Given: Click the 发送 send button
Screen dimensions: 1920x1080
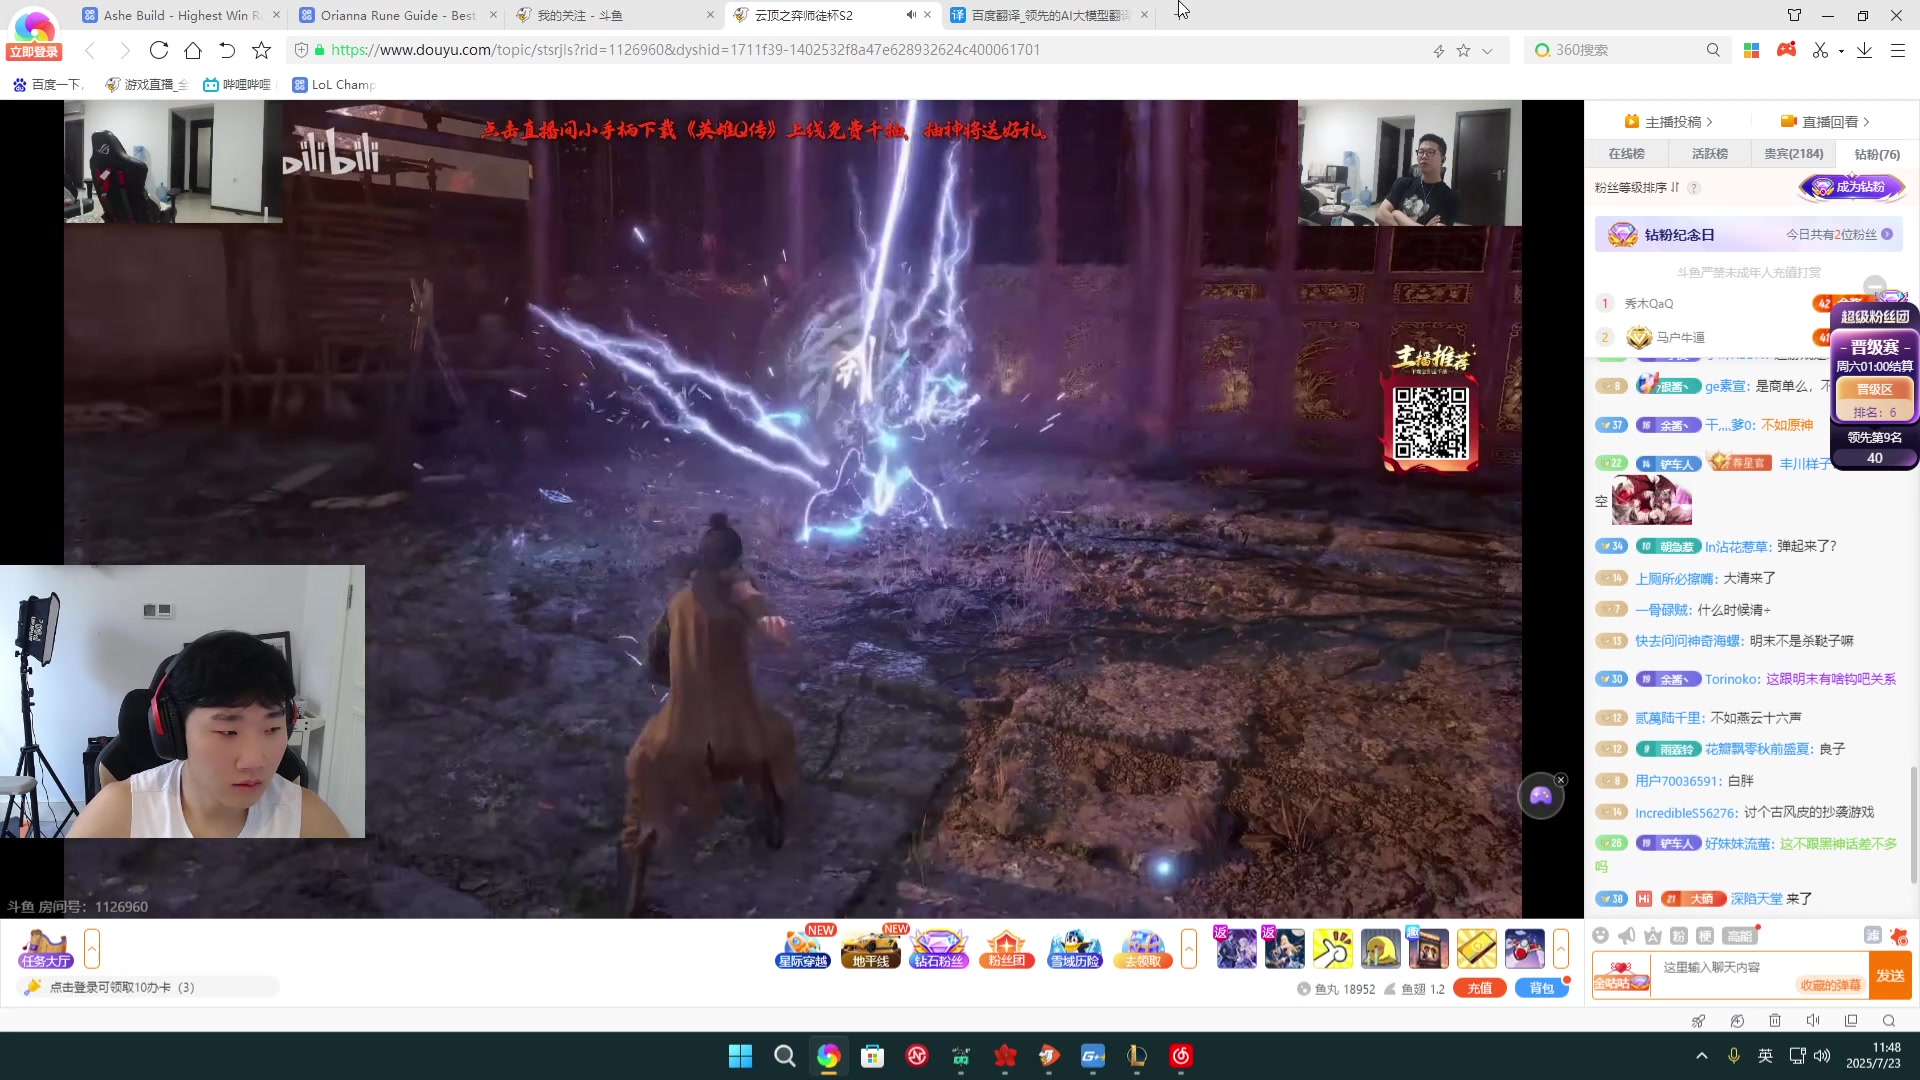Looking at the screenshot, I should 1890,975.
